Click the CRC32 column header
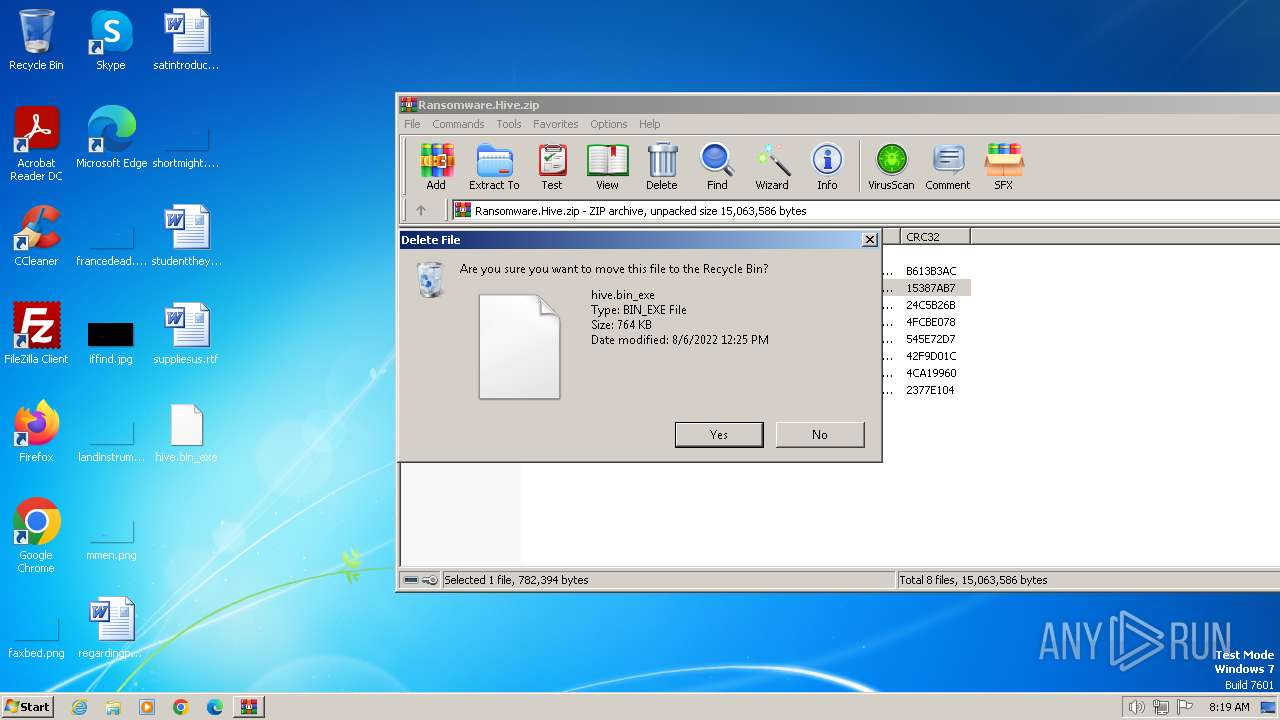 (x=935, y=237)
